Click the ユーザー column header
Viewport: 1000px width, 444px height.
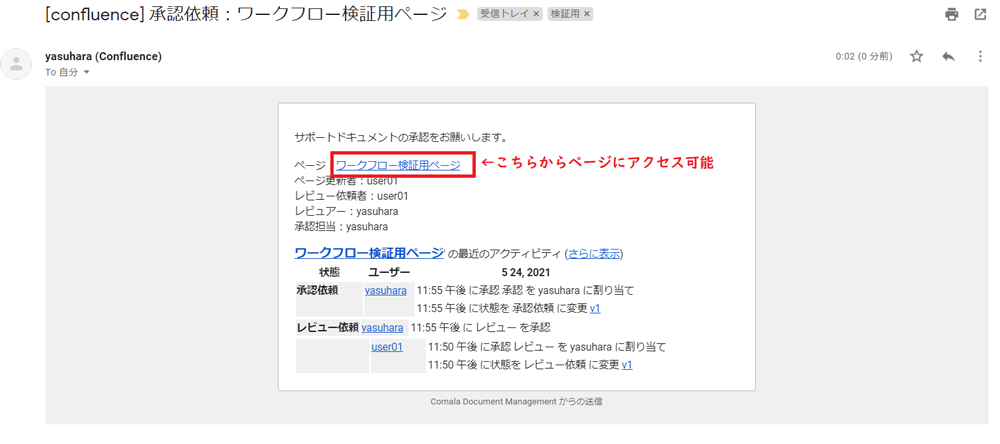[x=389, y=272]
